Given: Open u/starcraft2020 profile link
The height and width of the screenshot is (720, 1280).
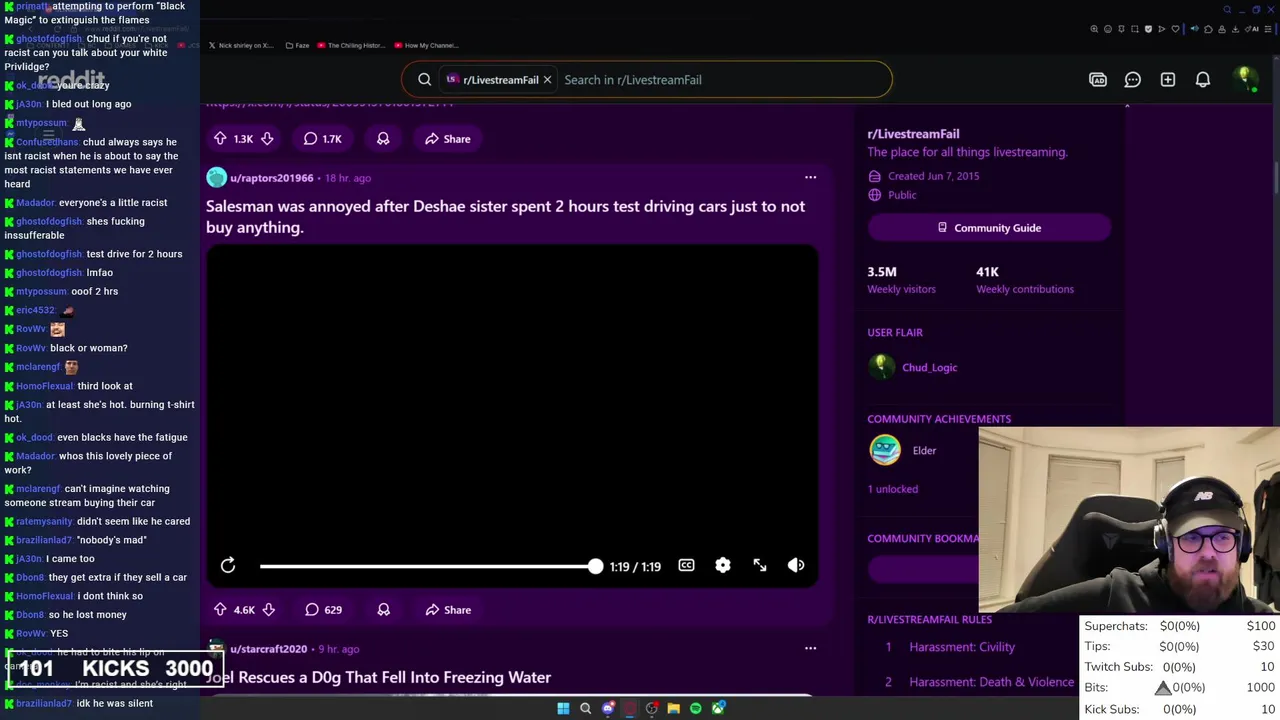Looking at the screenshot, I should [x=268, y=649].
